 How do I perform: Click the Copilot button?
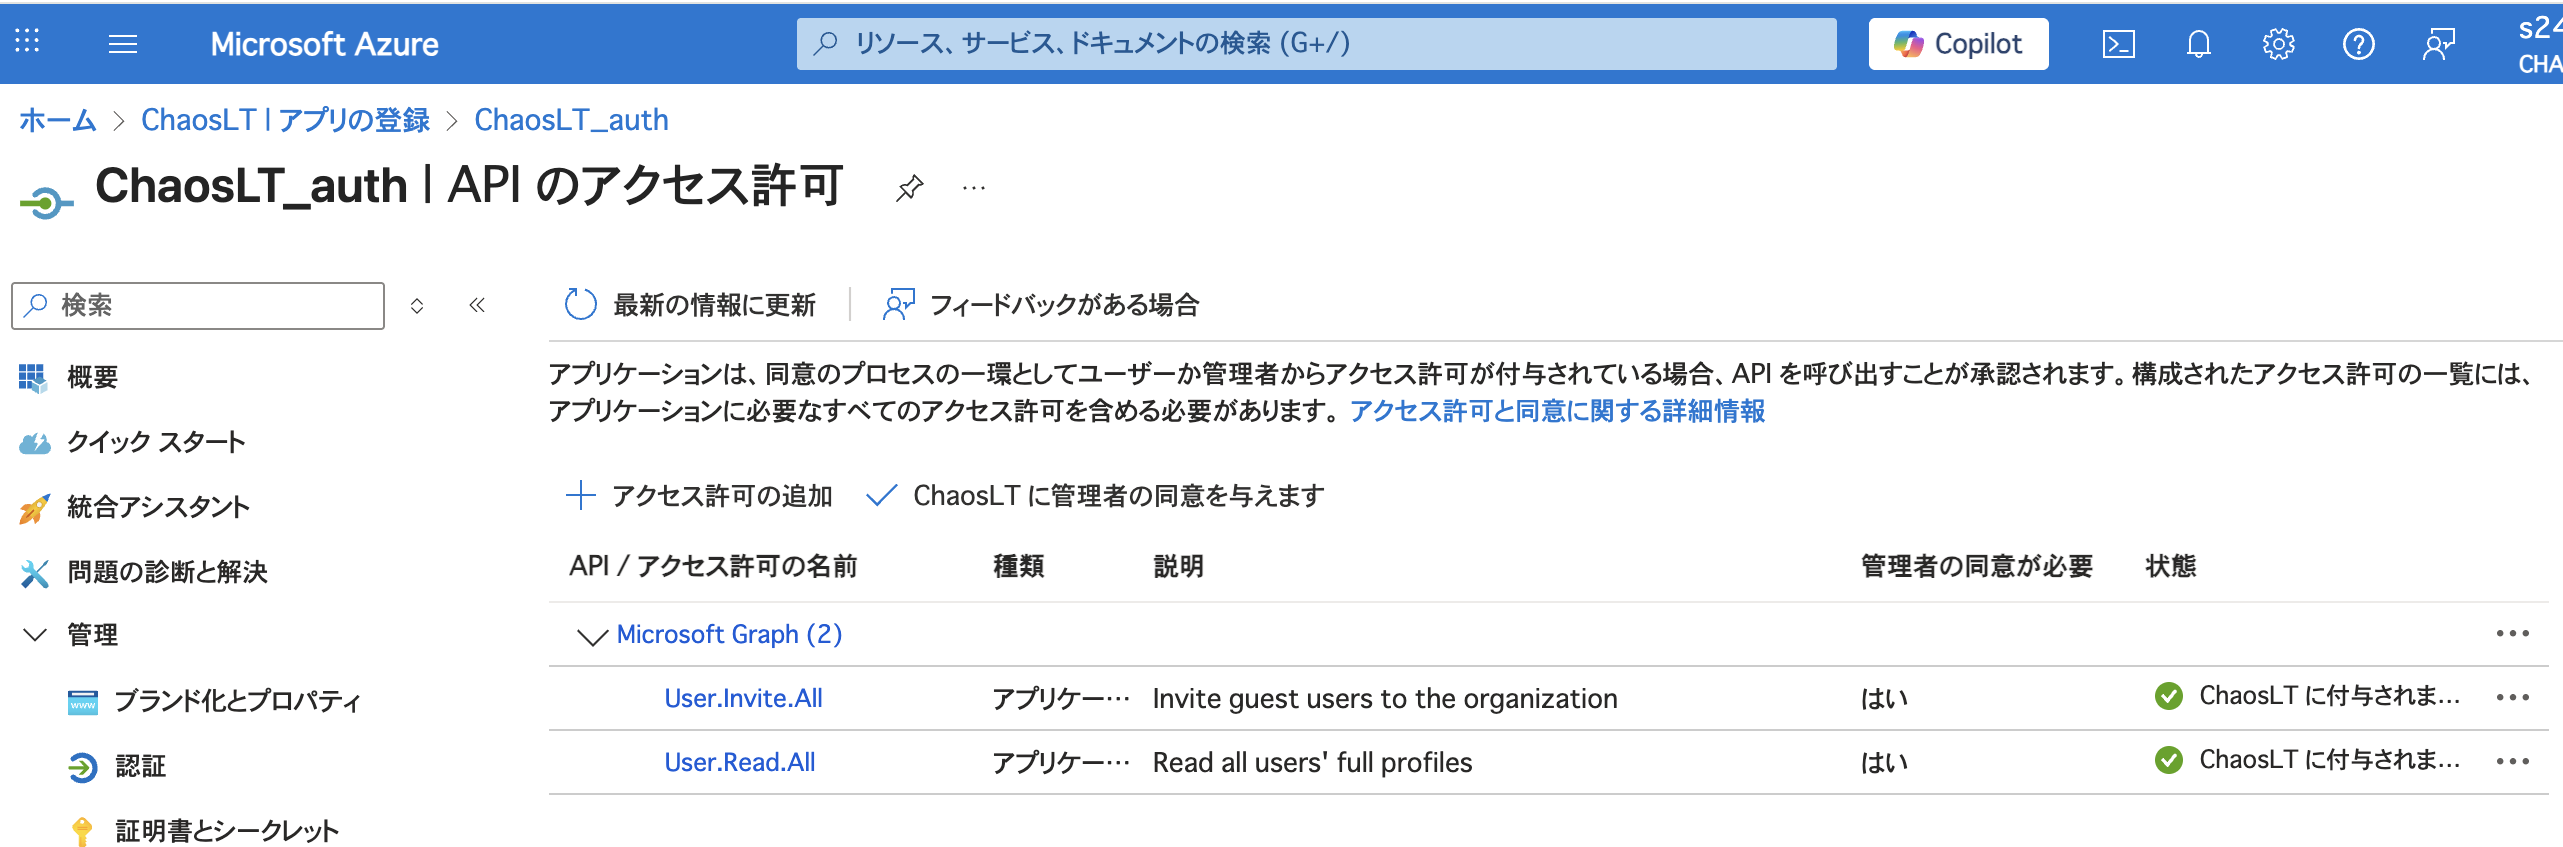click(x=1957, y=44)
